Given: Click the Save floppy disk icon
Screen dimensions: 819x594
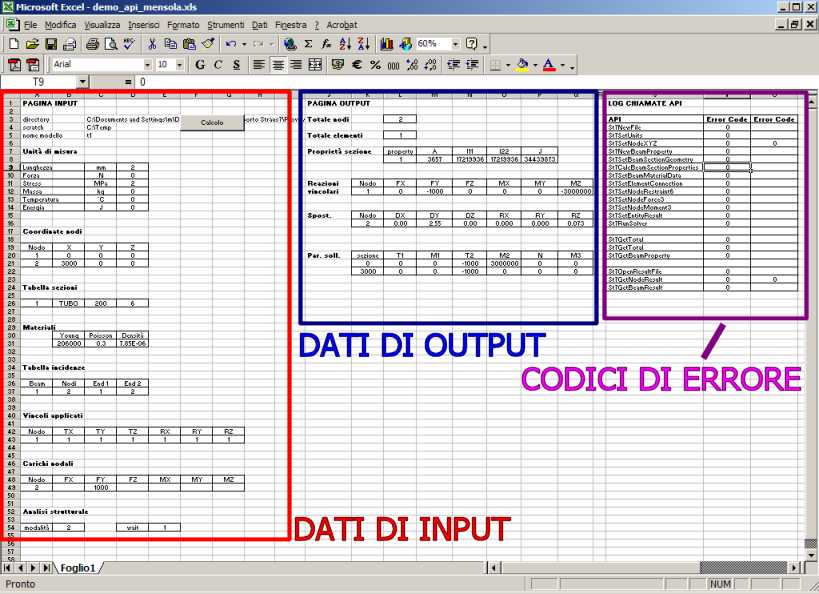Looking at the screenshot, I should point(51,44).
